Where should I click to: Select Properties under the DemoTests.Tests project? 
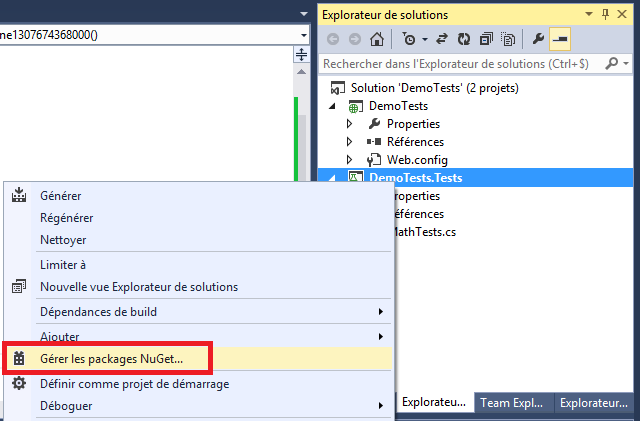tap(417, 196)
